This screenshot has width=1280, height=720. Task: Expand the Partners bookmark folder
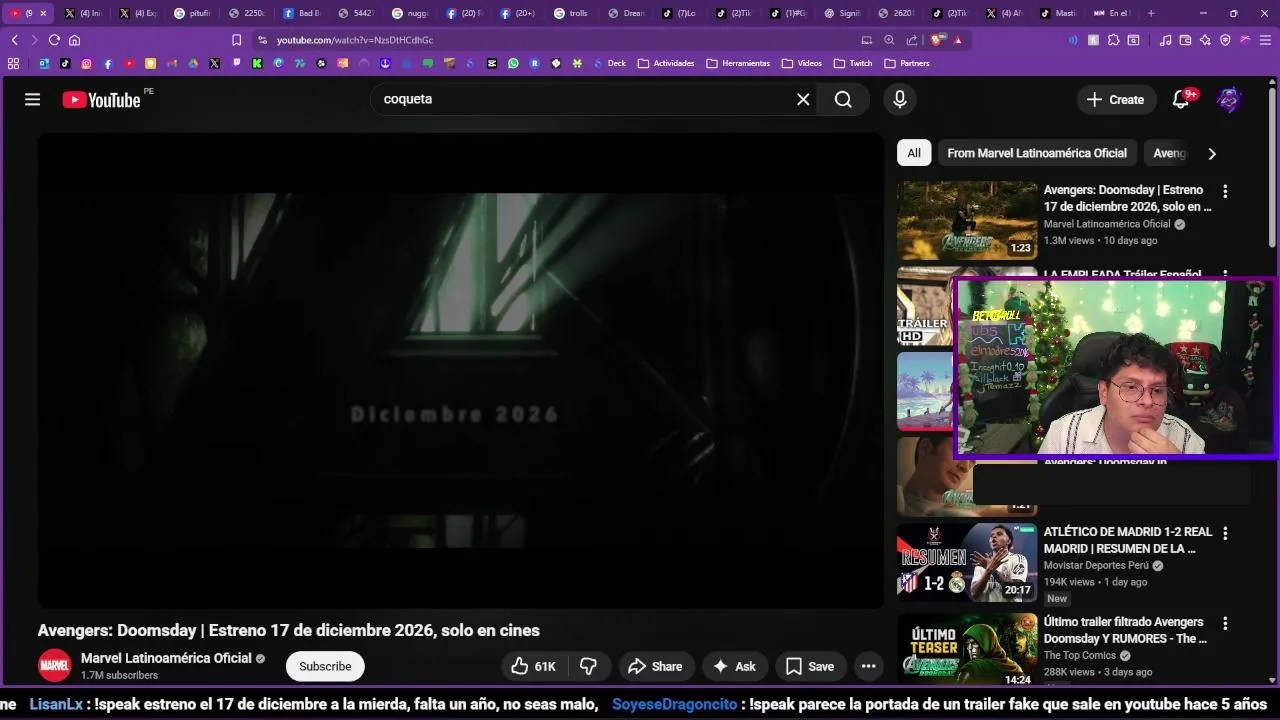pyautogui.click(x=907, y=63)
